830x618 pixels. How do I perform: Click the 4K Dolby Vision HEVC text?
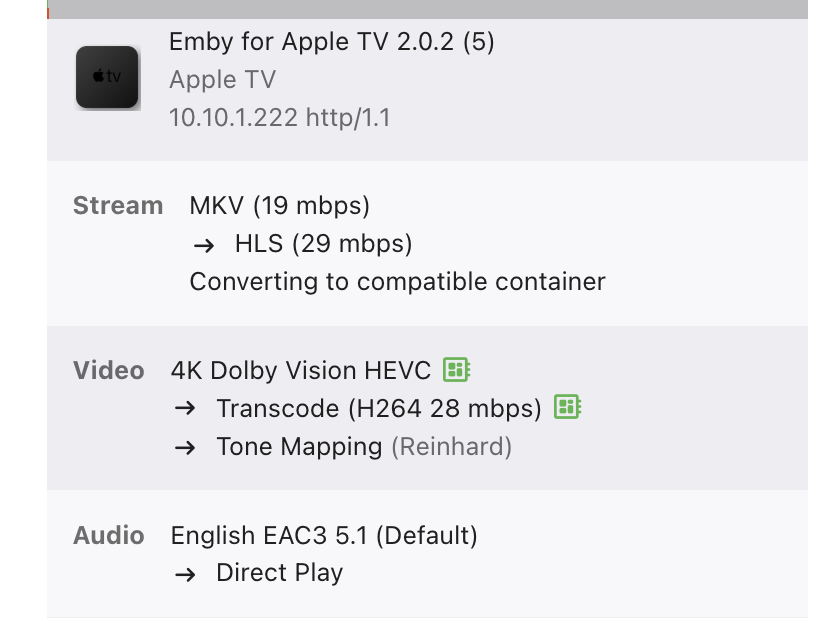point(301,370)
